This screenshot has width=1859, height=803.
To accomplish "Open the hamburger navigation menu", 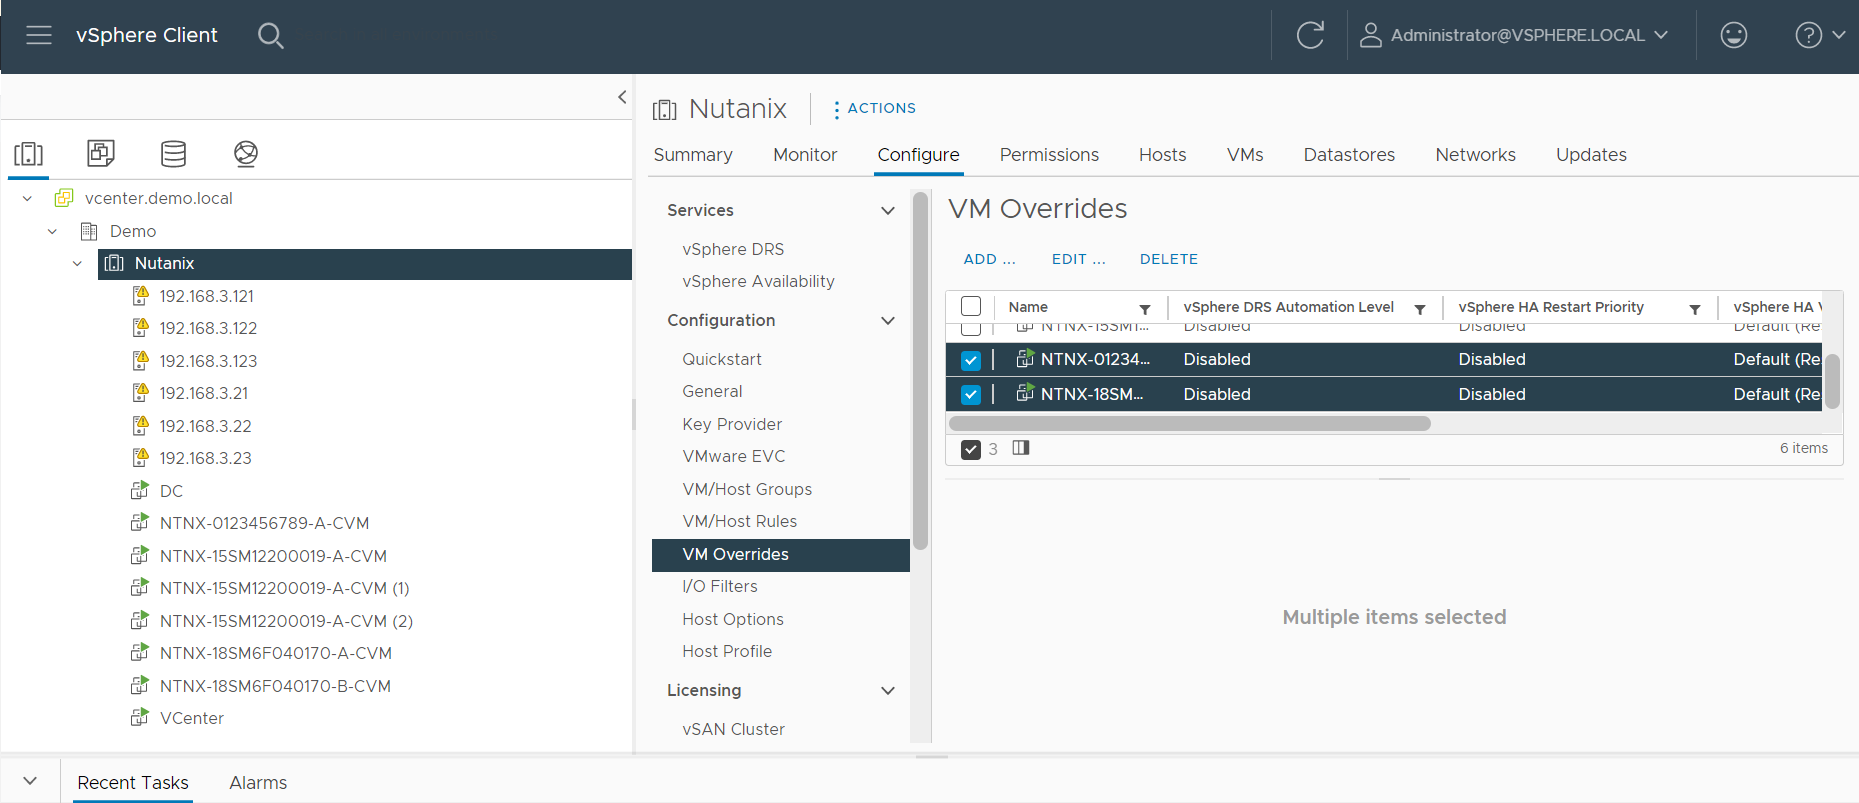I will pos(39,36).
